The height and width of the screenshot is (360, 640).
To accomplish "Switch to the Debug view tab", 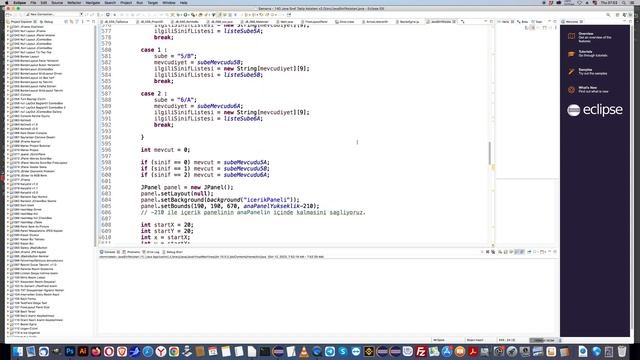I will (x=47, y=22).
